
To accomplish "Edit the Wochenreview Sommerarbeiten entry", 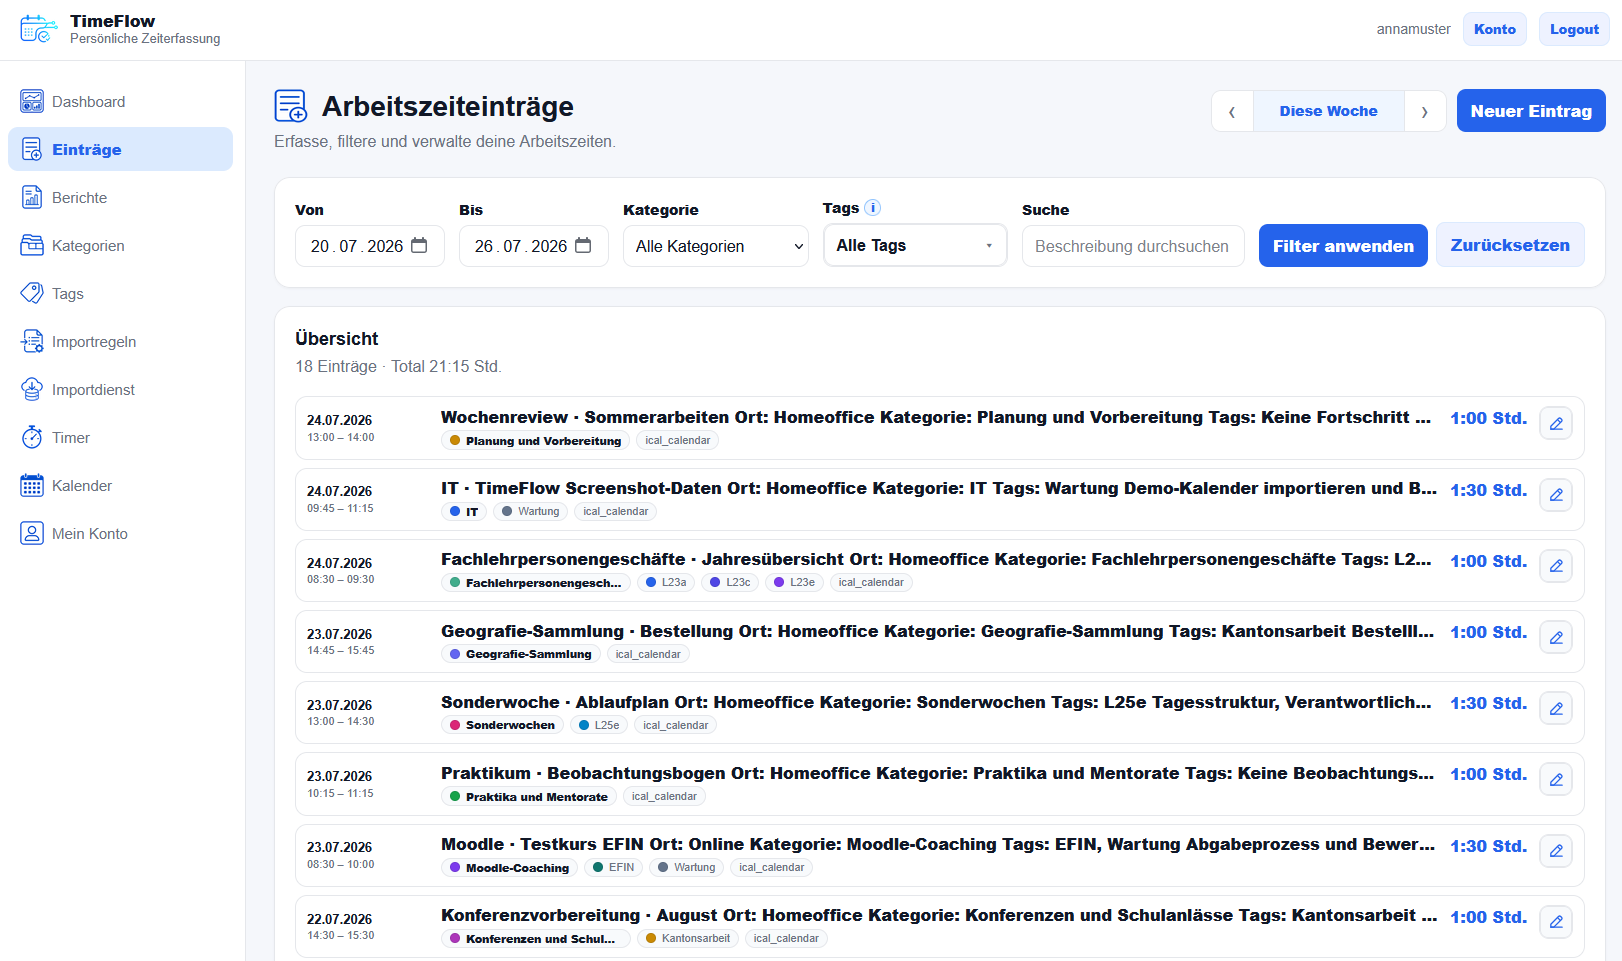I will [x=1556, y=424].
